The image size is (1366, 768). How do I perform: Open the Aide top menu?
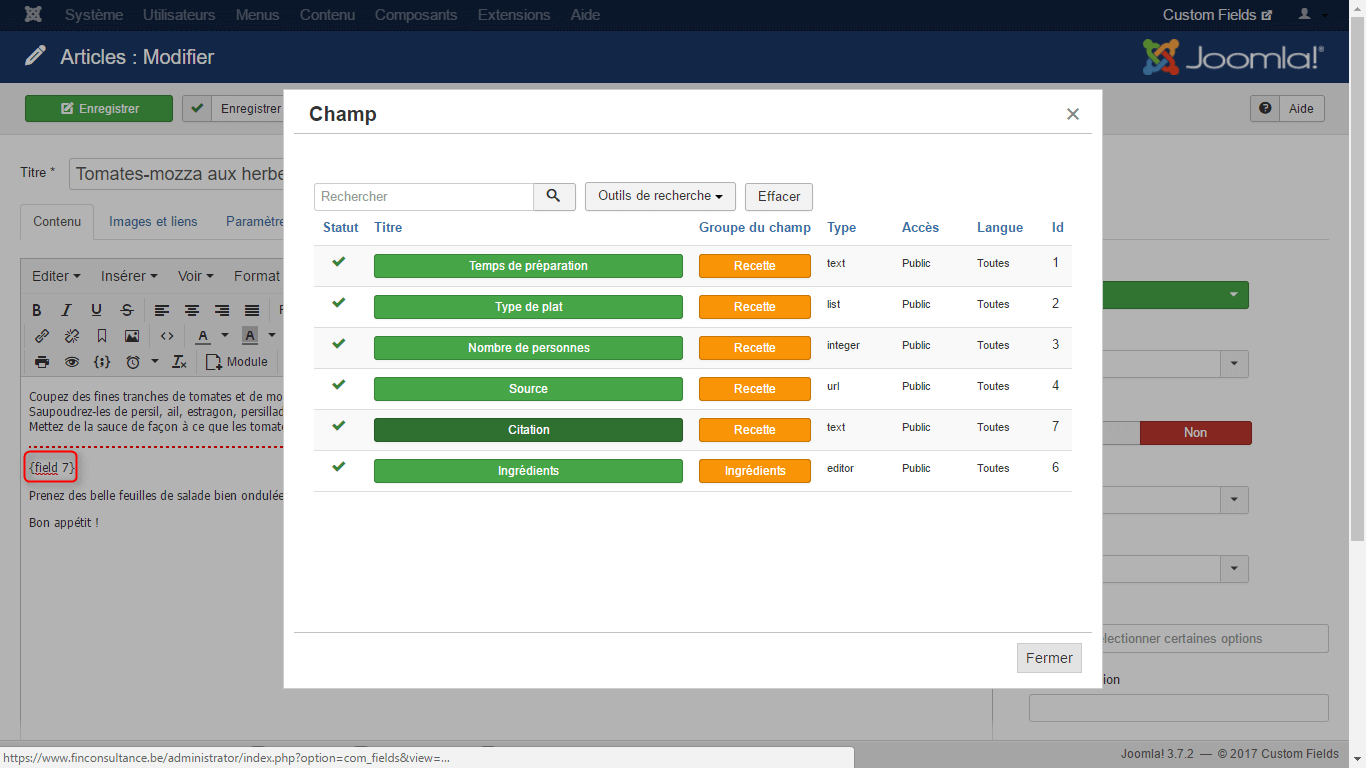585,15
